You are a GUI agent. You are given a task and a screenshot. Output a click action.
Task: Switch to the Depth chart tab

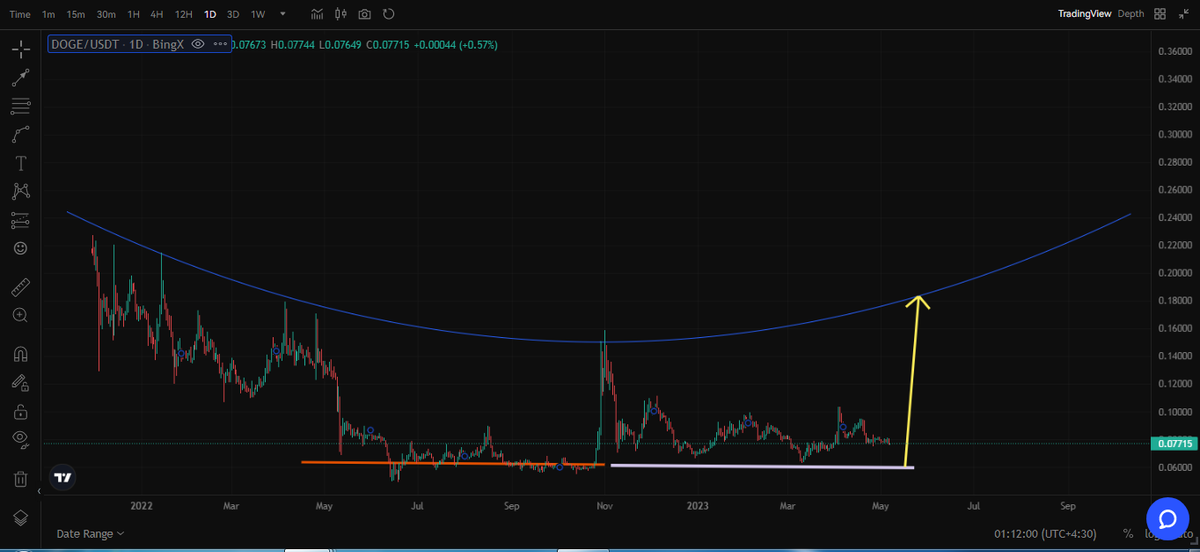point(1130,14)
